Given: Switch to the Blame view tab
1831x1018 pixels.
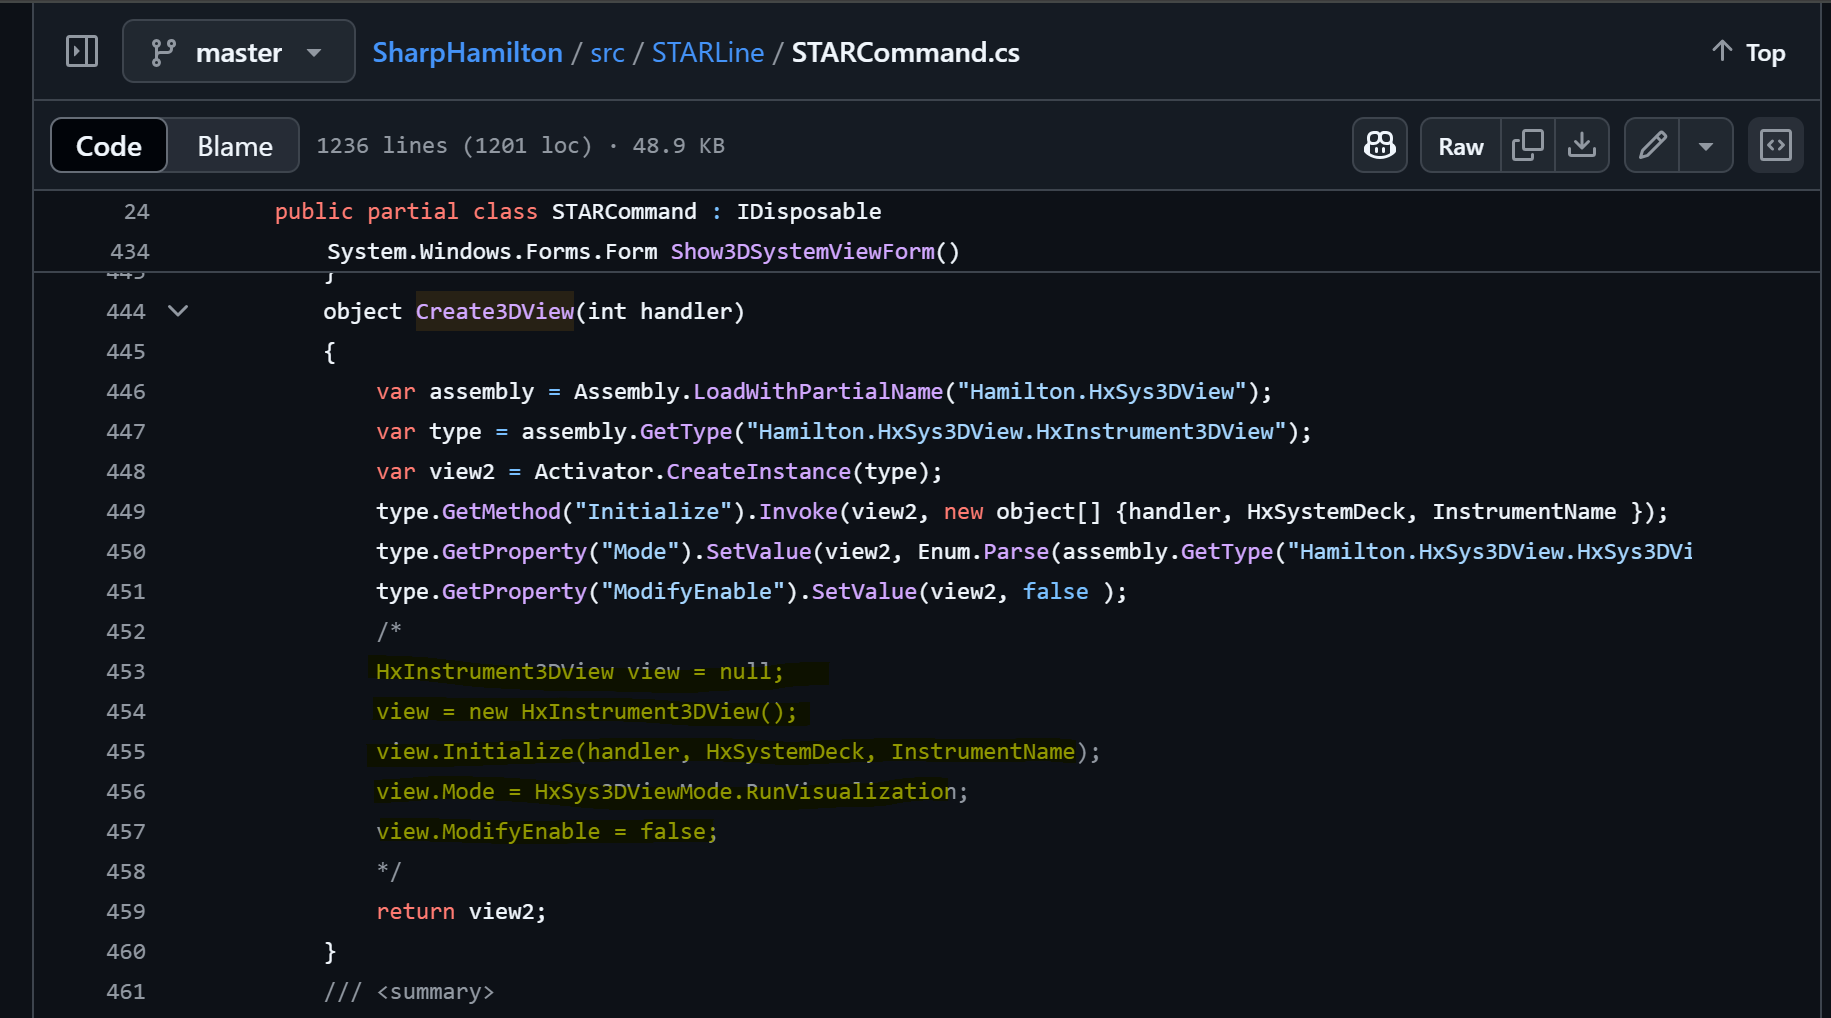Looking at the screenshot, I should (x=235, y=146).
